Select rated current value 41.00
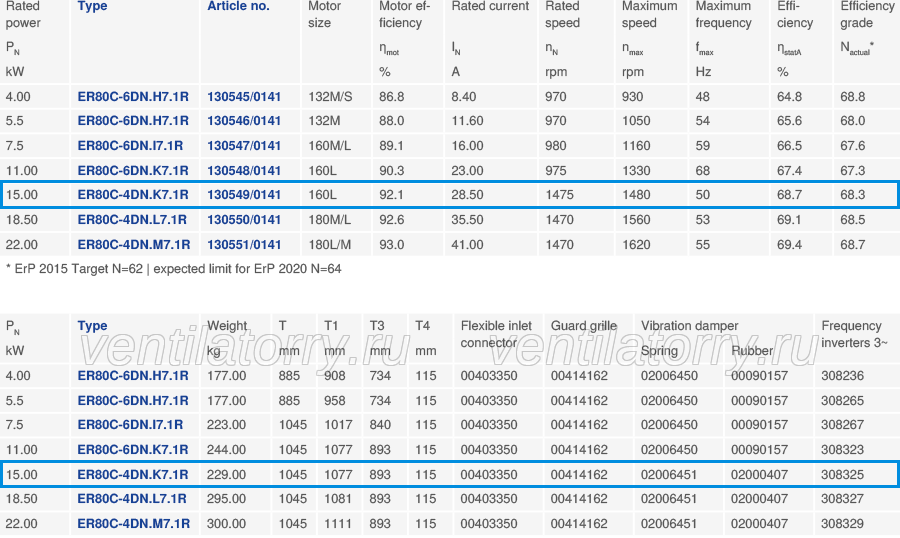The width and height of the screenshot is (900, 538). (x=467, y=245)
